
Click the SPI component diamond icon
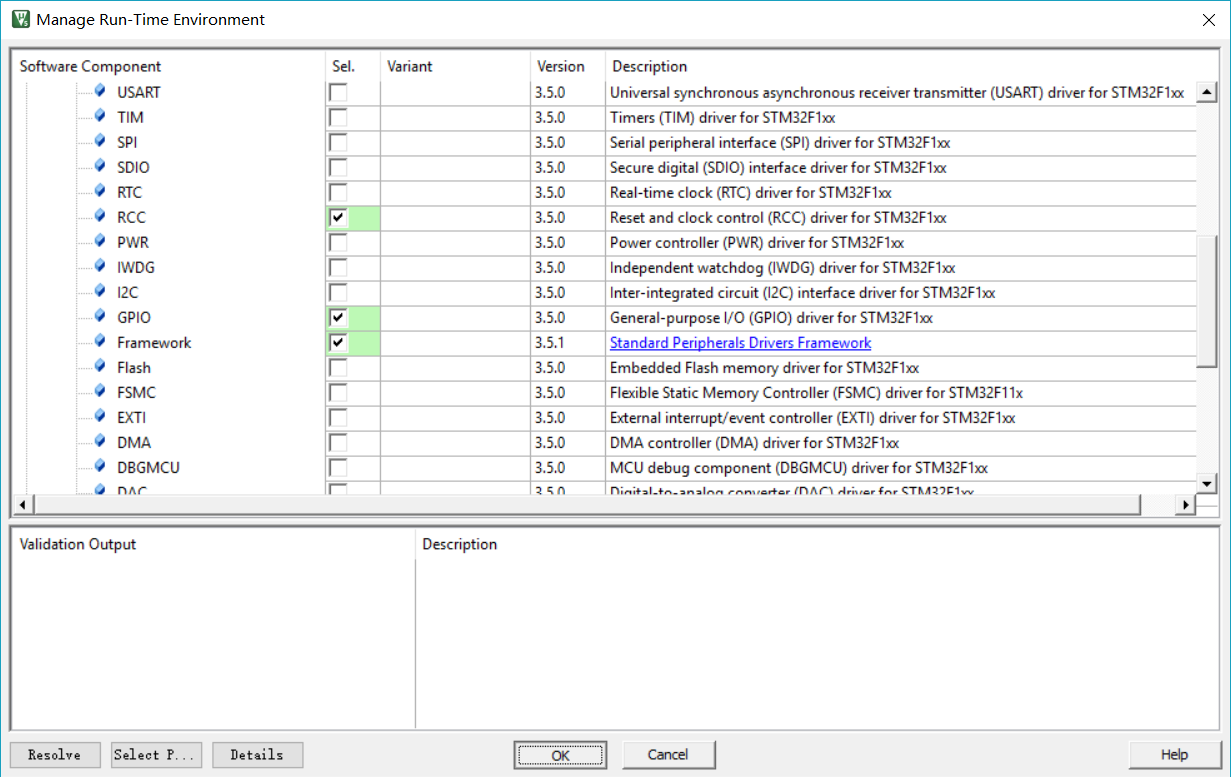point(100,141)
